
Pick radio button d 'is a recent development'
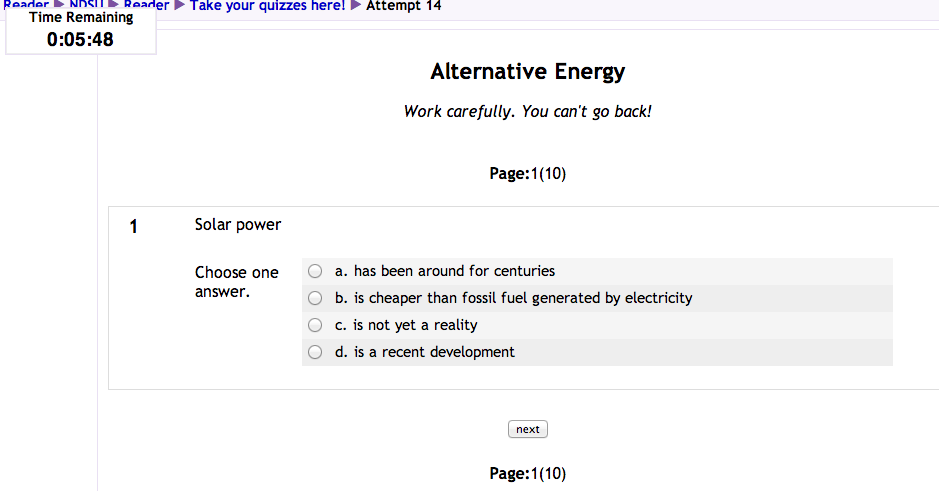click(x=315, y=352)
